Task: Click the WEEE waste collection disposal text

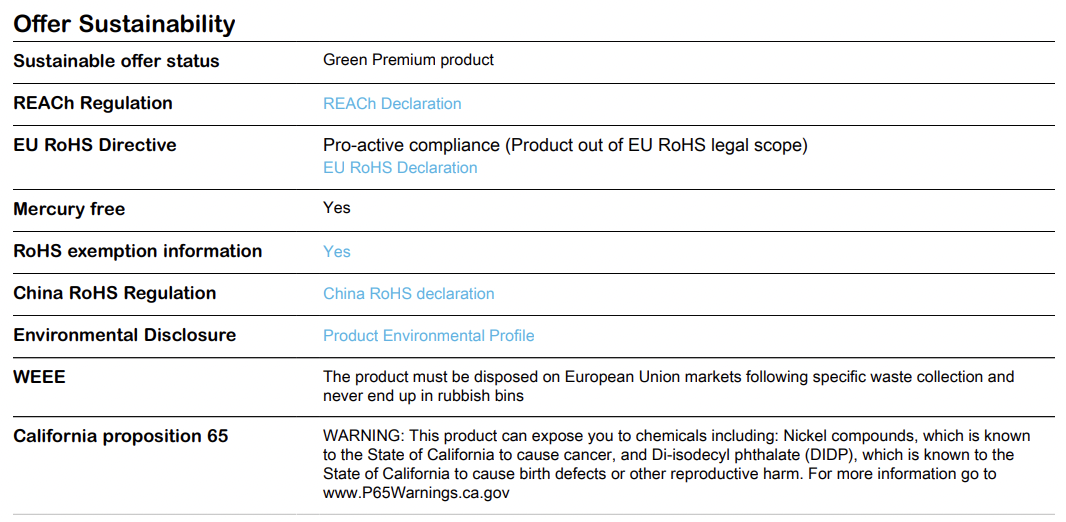Action: [x=668, y=386]
